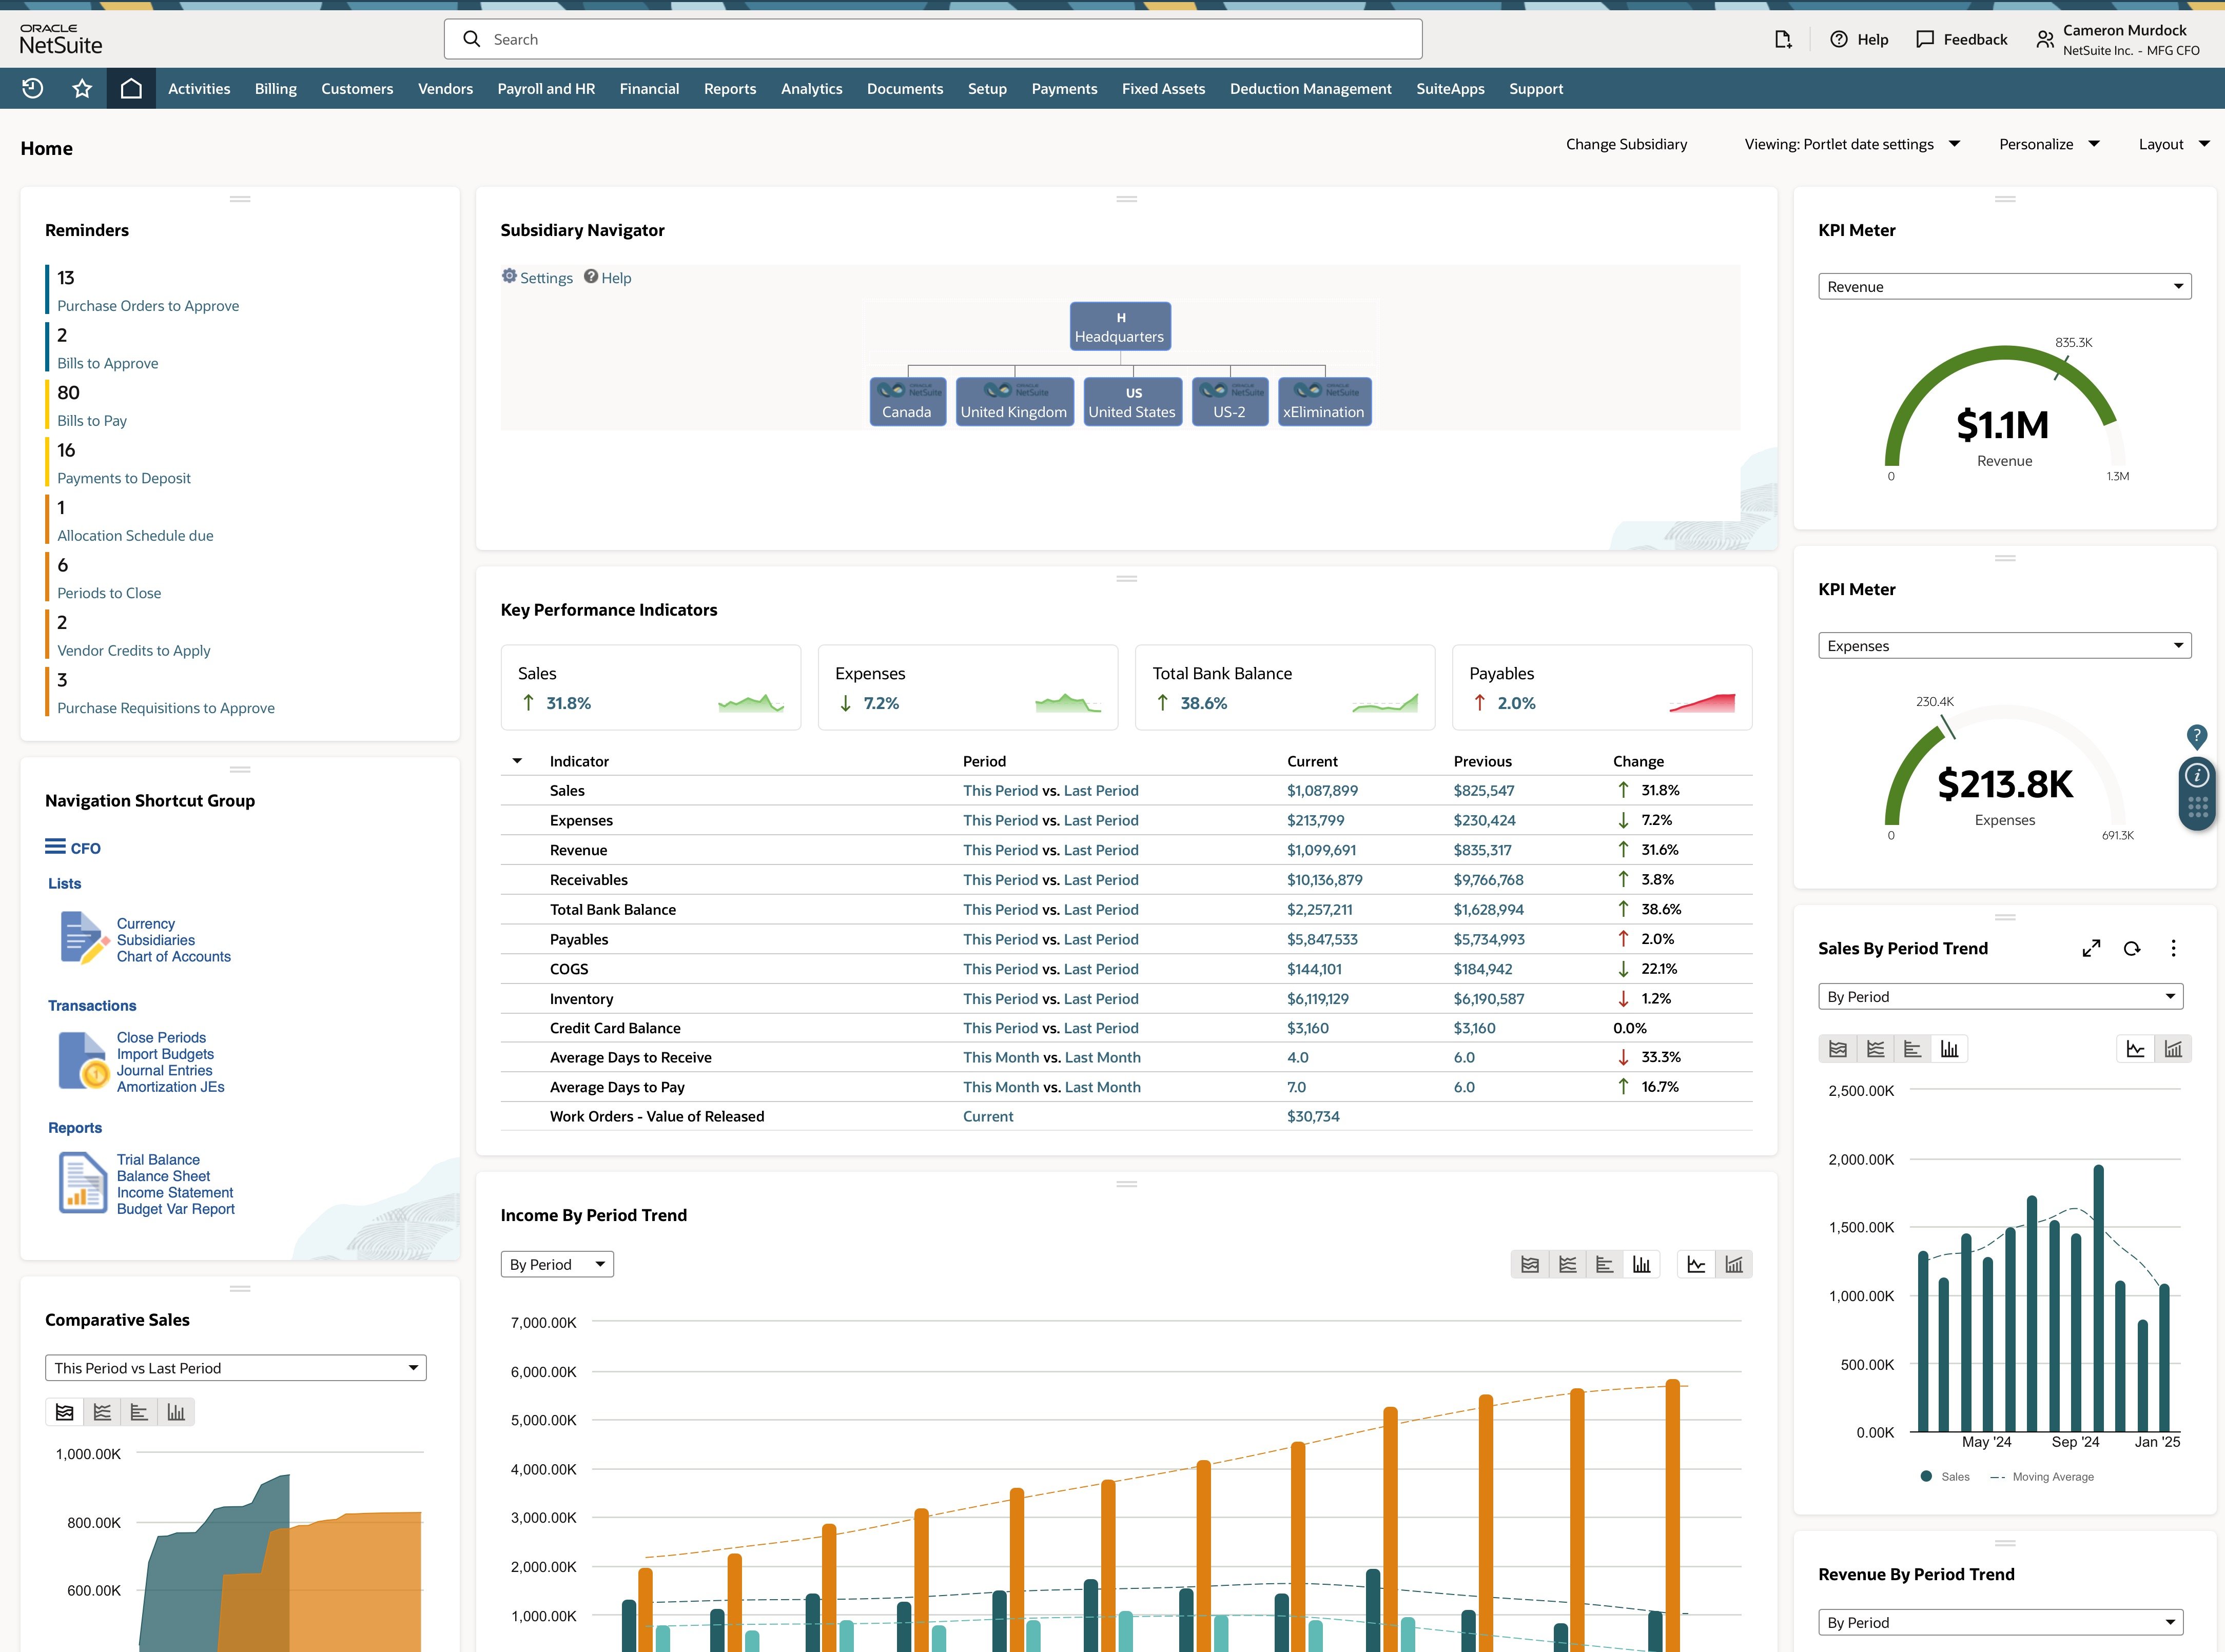Click the Shortcuts star icon
2225x1652 pixels.
tap(82, 88)
